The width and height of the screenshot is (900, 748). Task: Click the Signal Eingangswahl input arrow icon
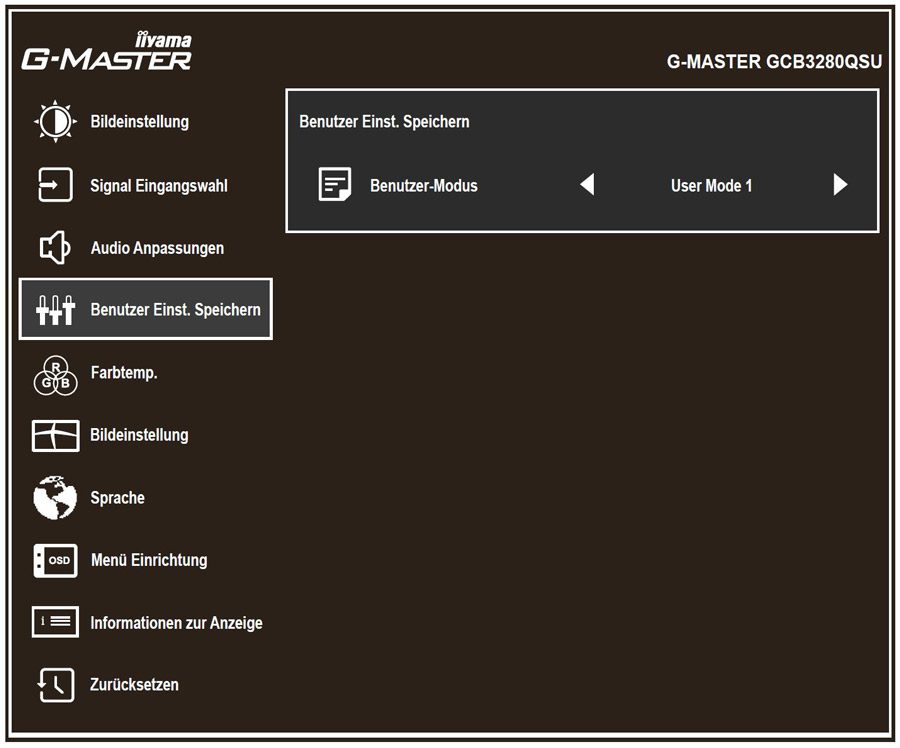coord(55,185)
